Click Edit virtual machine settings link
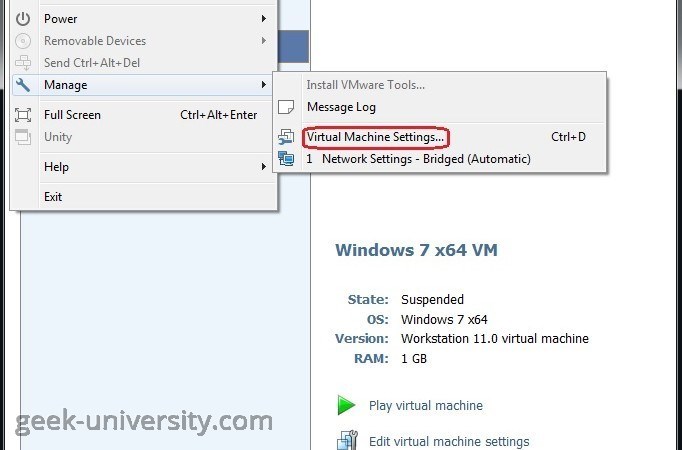682x450 pixels. (449, 442)
